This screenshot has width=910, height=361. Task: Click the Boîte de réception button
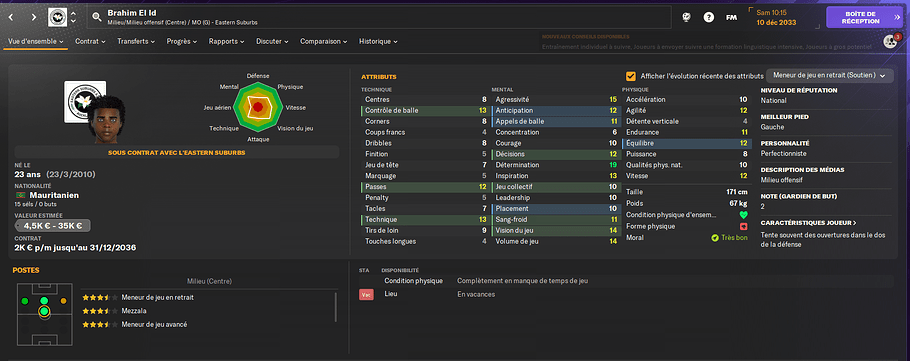pos(865,17)
